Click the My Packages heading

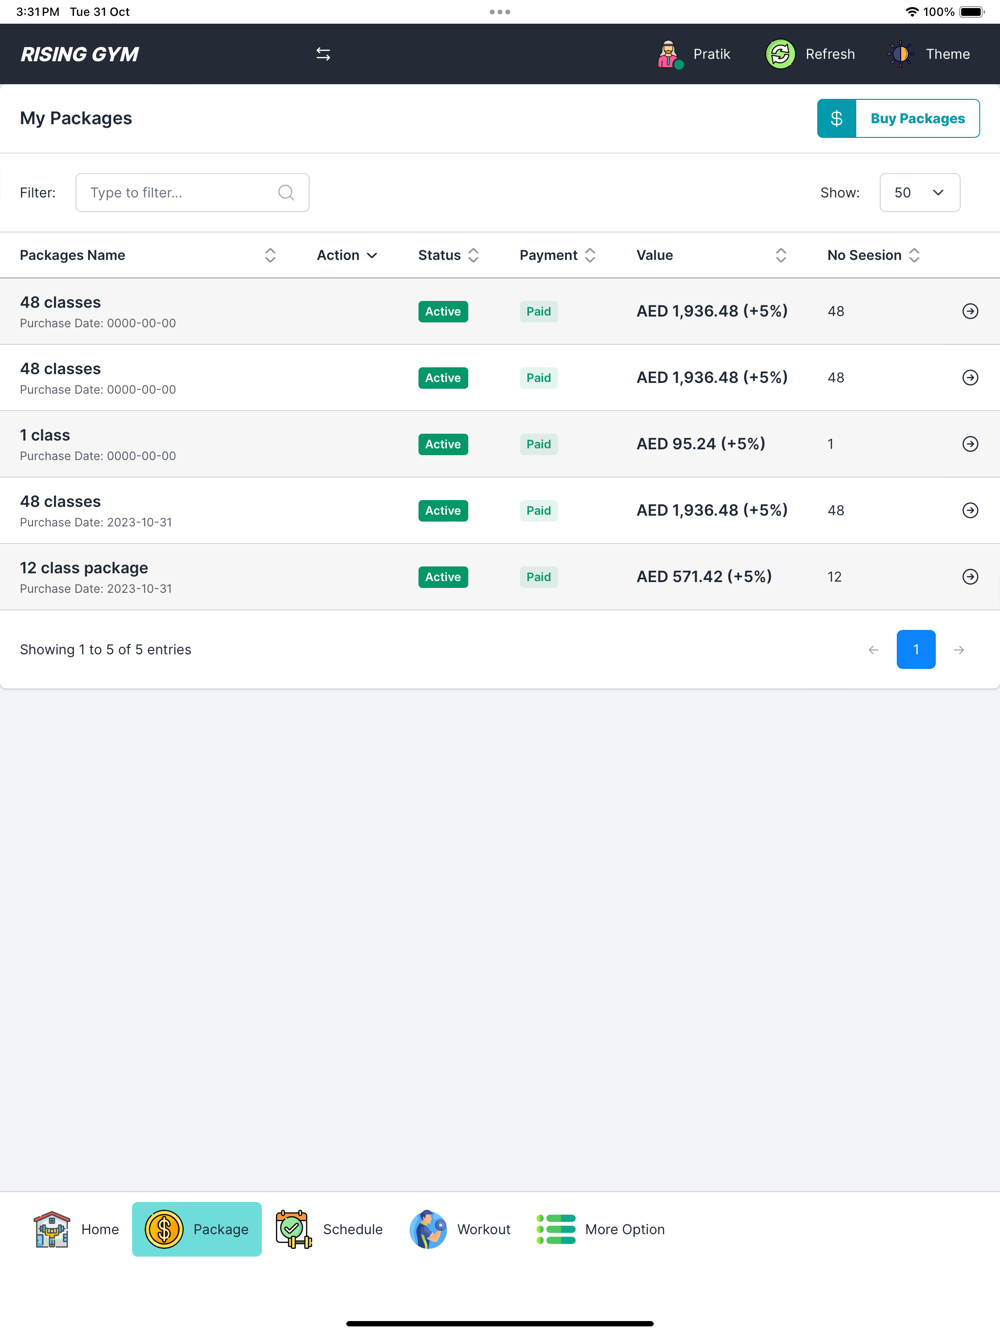(76, 118)
